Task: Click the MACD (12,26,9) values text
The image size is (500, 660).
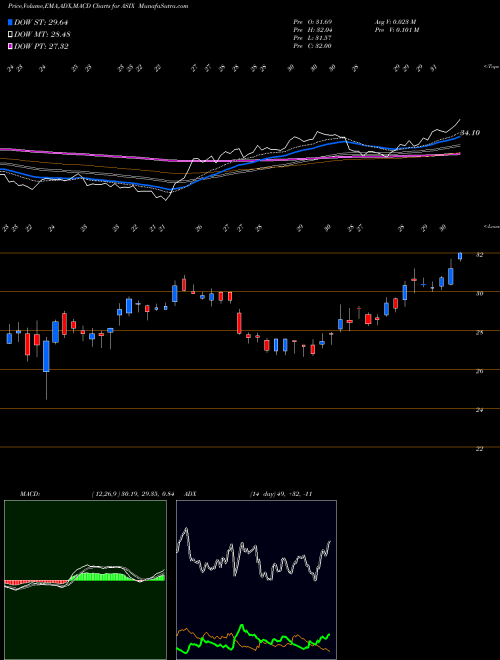Action: 133,494
